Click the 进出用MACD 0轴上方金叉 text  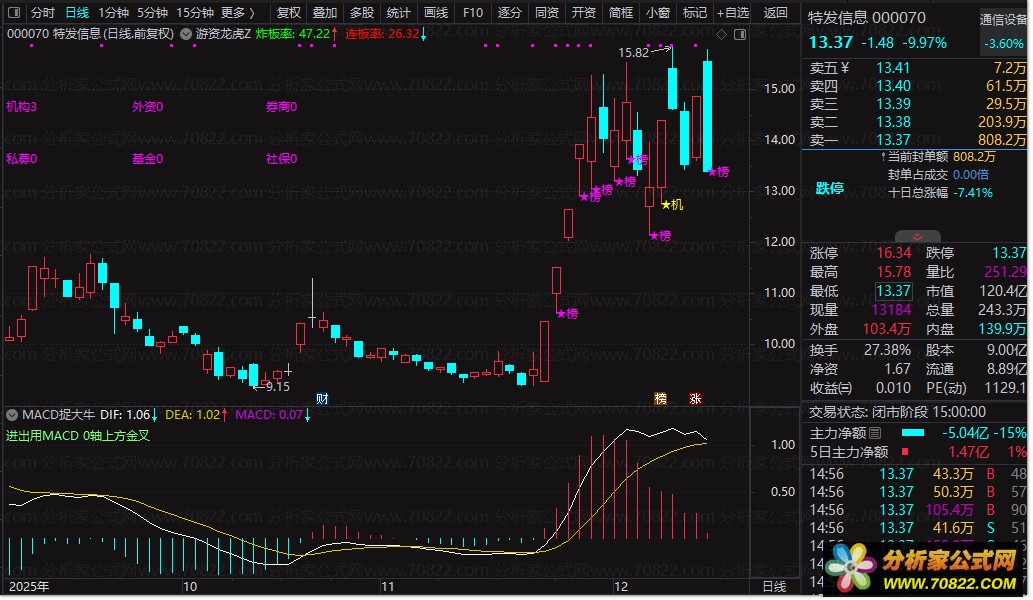(78, 436)
